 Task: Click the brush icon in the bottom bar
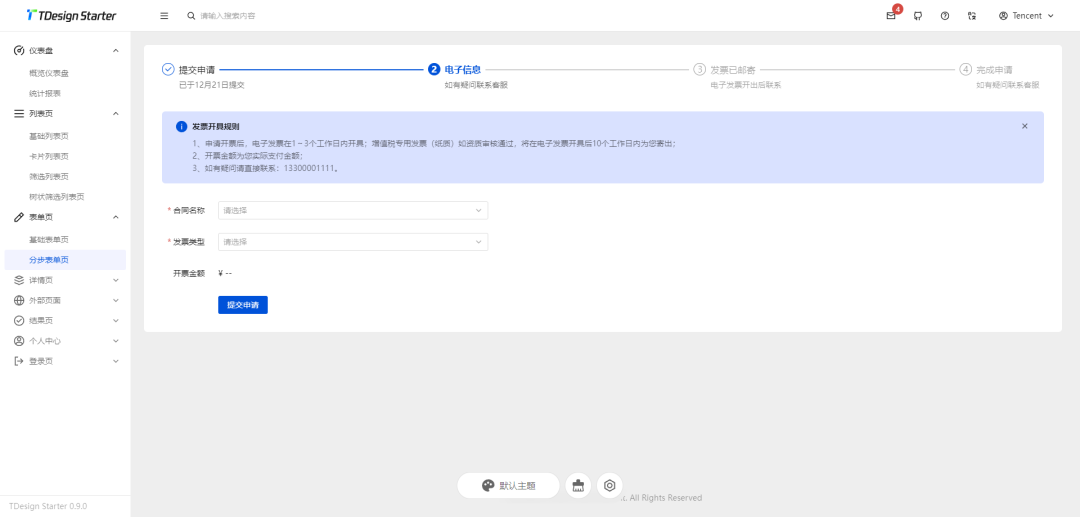pyautogui.click(x=578, y=486)
